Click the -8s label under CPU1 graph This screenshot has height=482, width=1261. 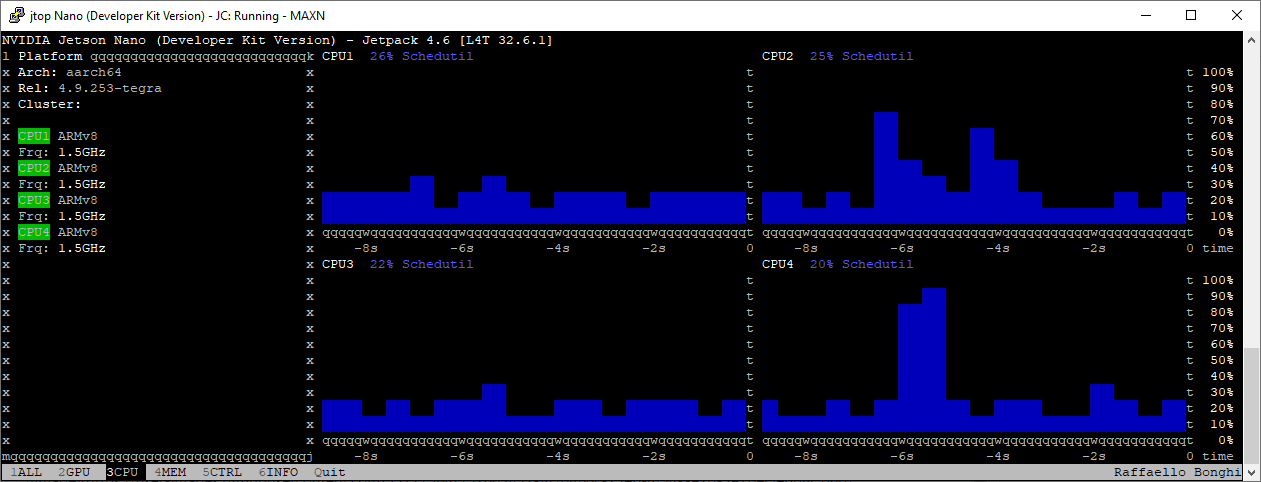(x=366, y=248)
